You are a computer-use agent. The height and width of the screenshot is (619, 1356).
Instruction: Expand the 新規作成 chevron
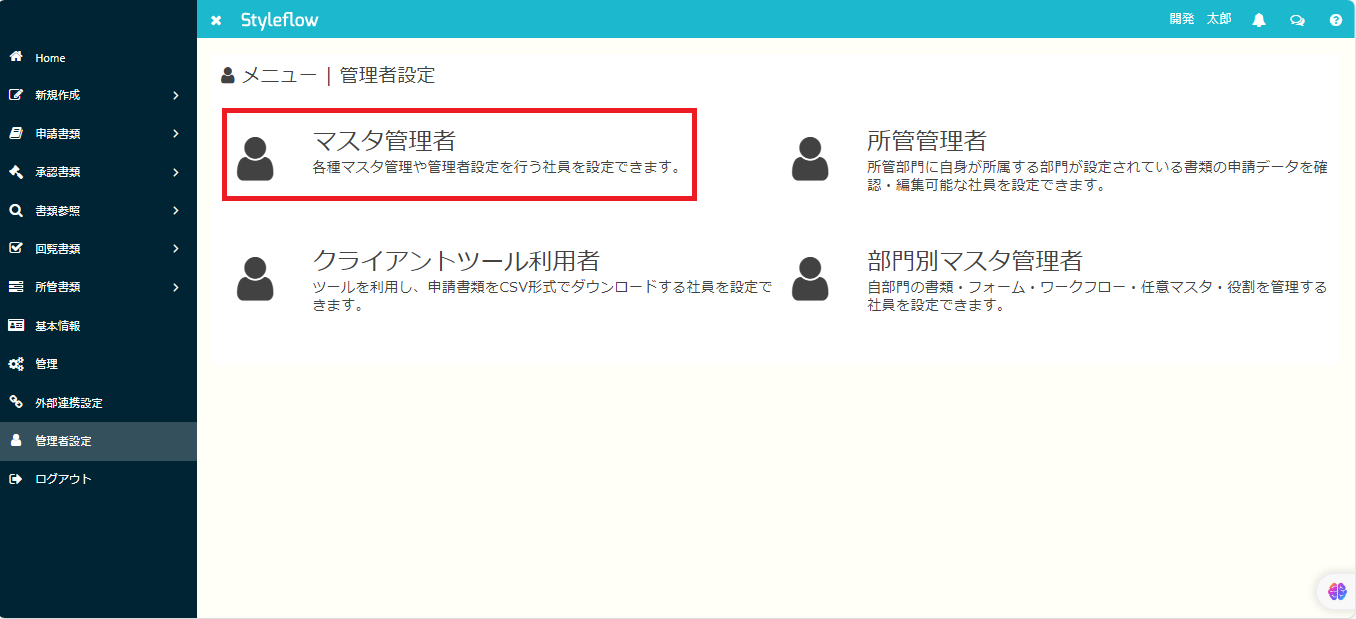coord(175,96)
